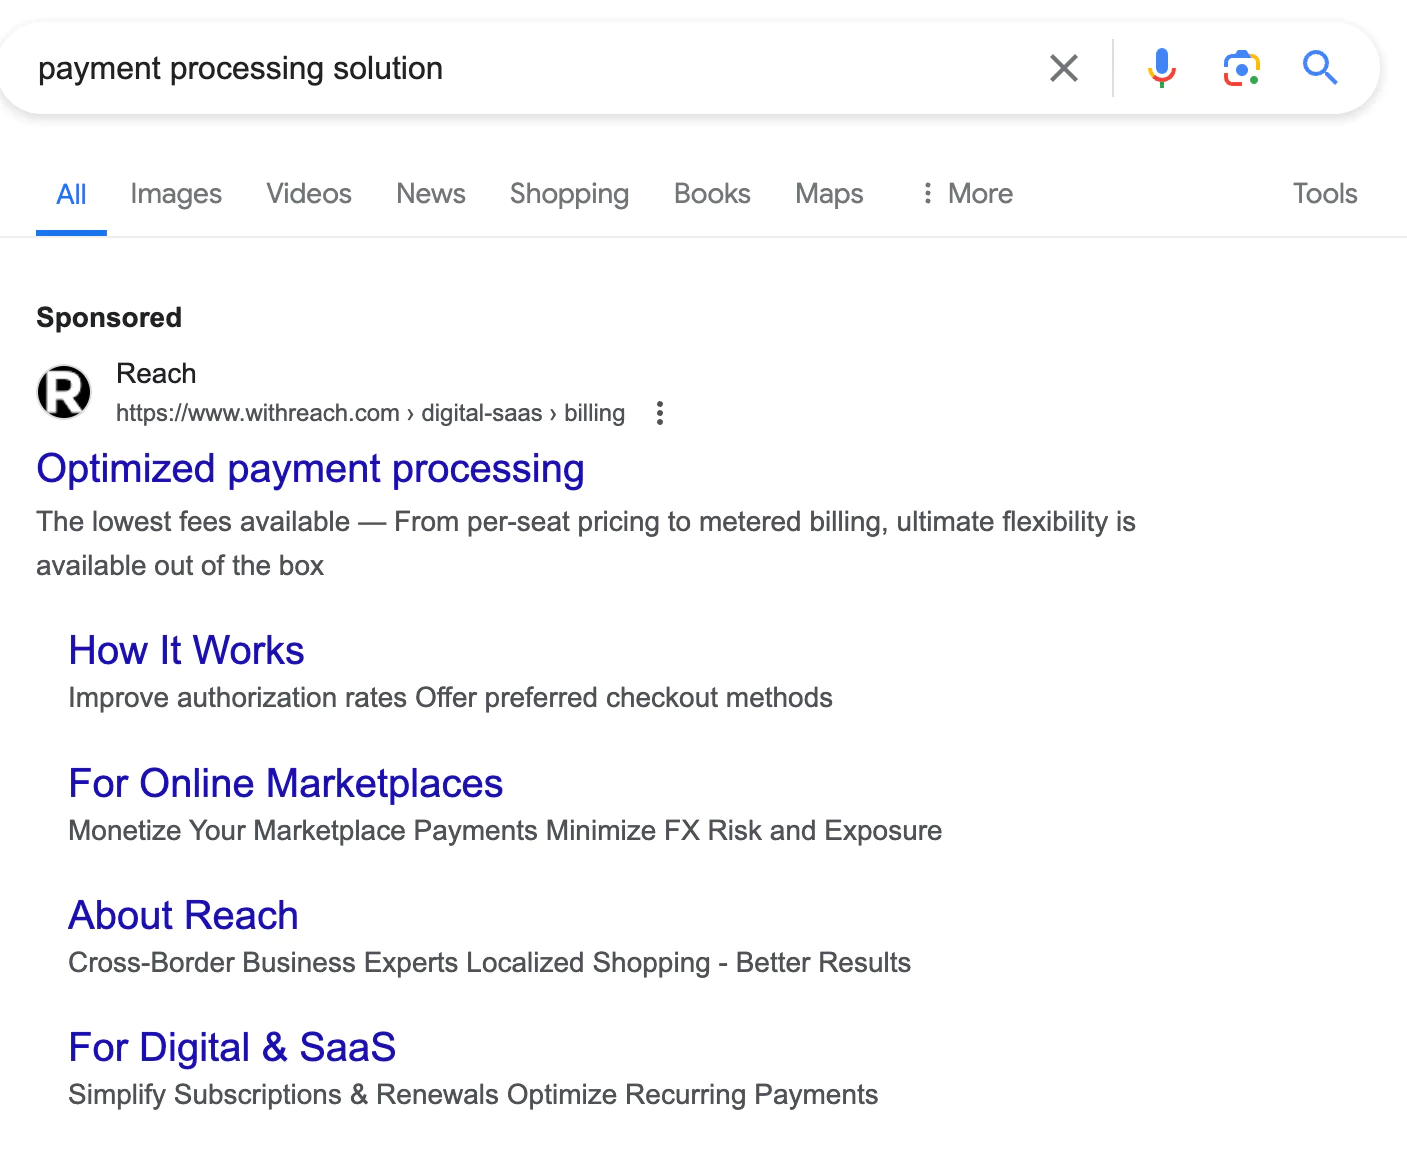Click the Reach logo icon

click(x=64, y=392)
